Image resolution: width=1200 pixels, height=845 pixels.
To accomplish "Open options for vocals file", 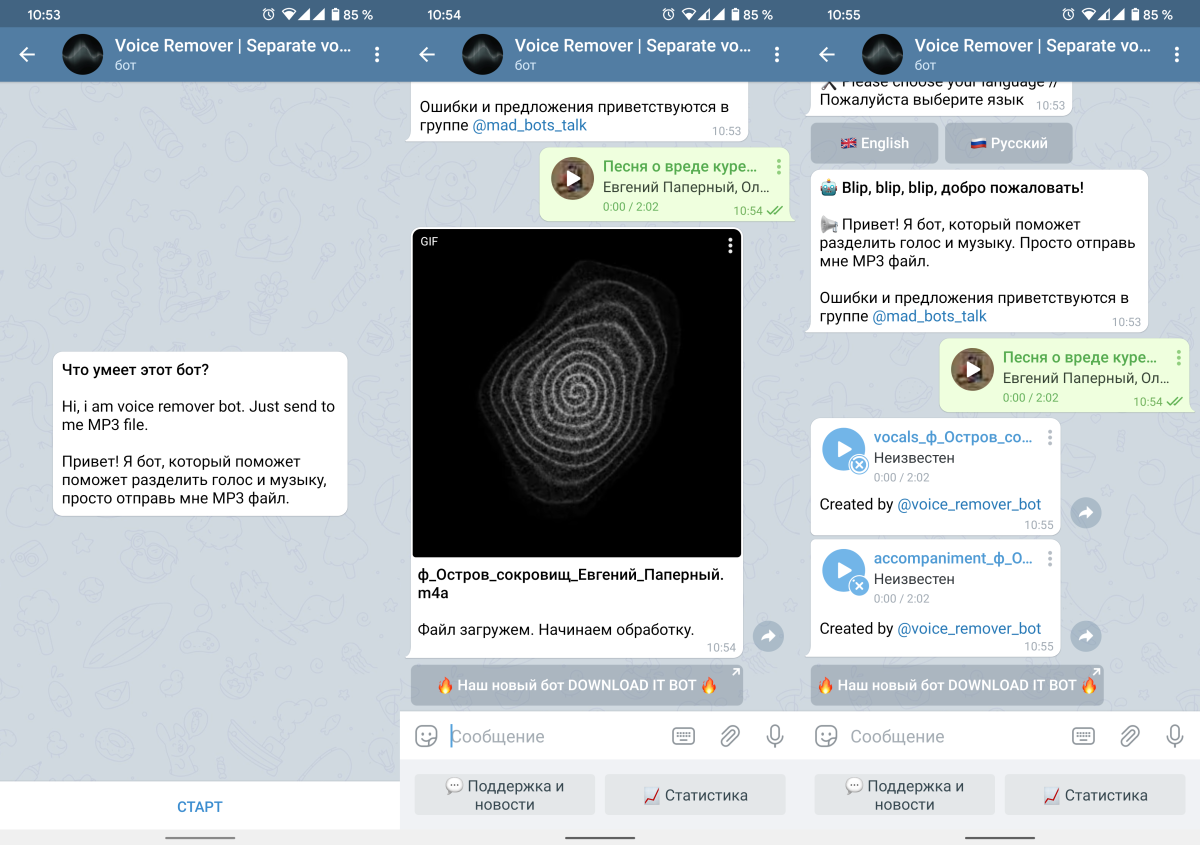I will 1050,438.
